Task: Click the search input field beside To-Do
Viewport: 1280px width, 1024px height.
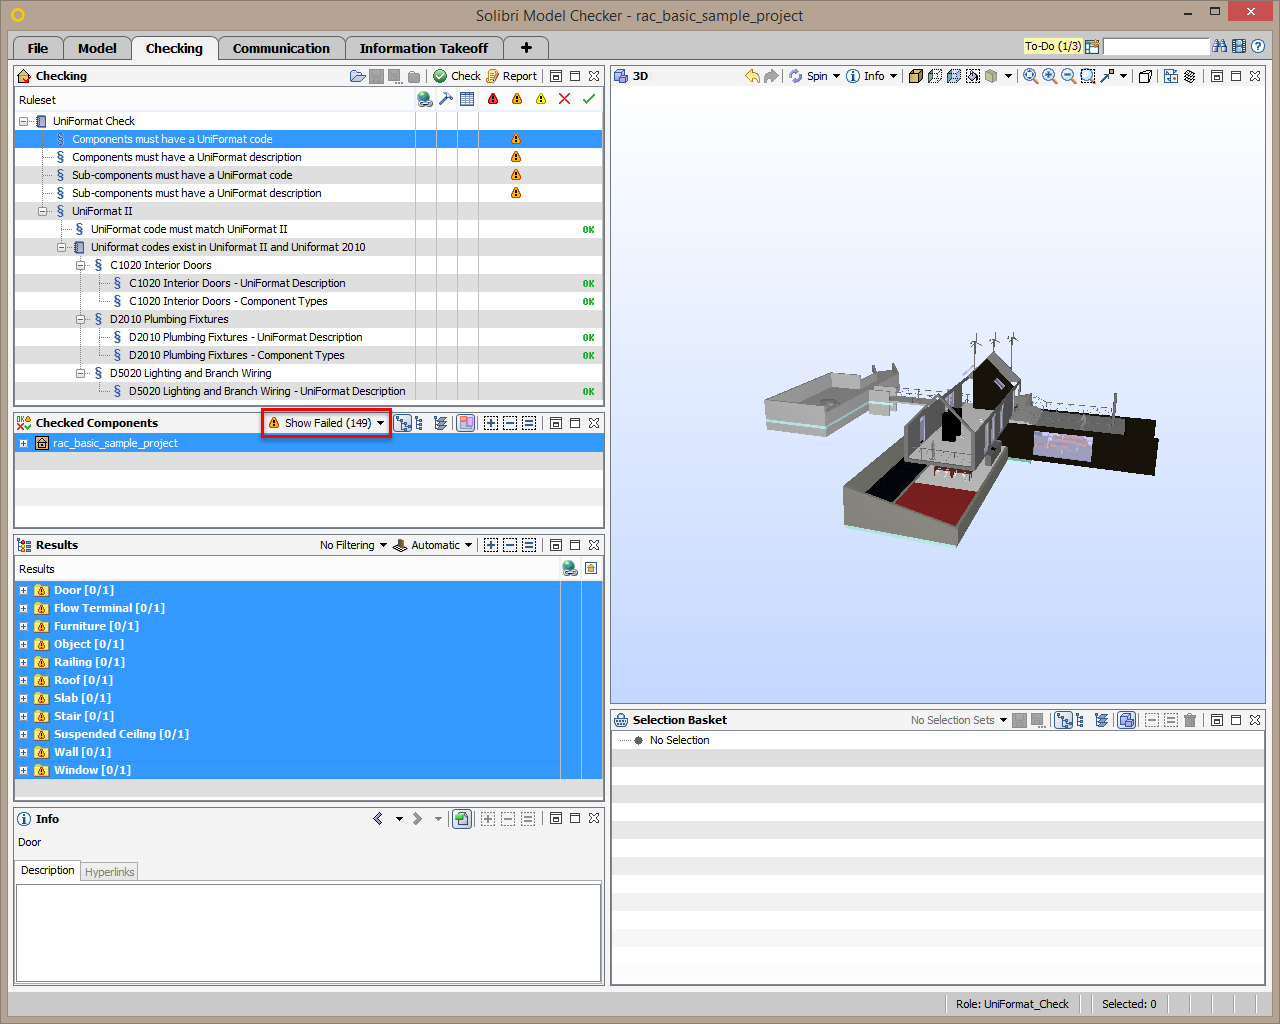Action: pyautogui.click(x=1155, y=46)
